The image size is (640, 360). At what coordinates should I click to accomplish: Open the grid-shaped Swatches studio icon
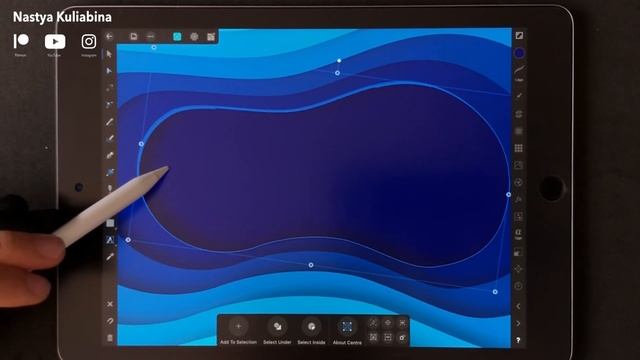tap(518, 148)
